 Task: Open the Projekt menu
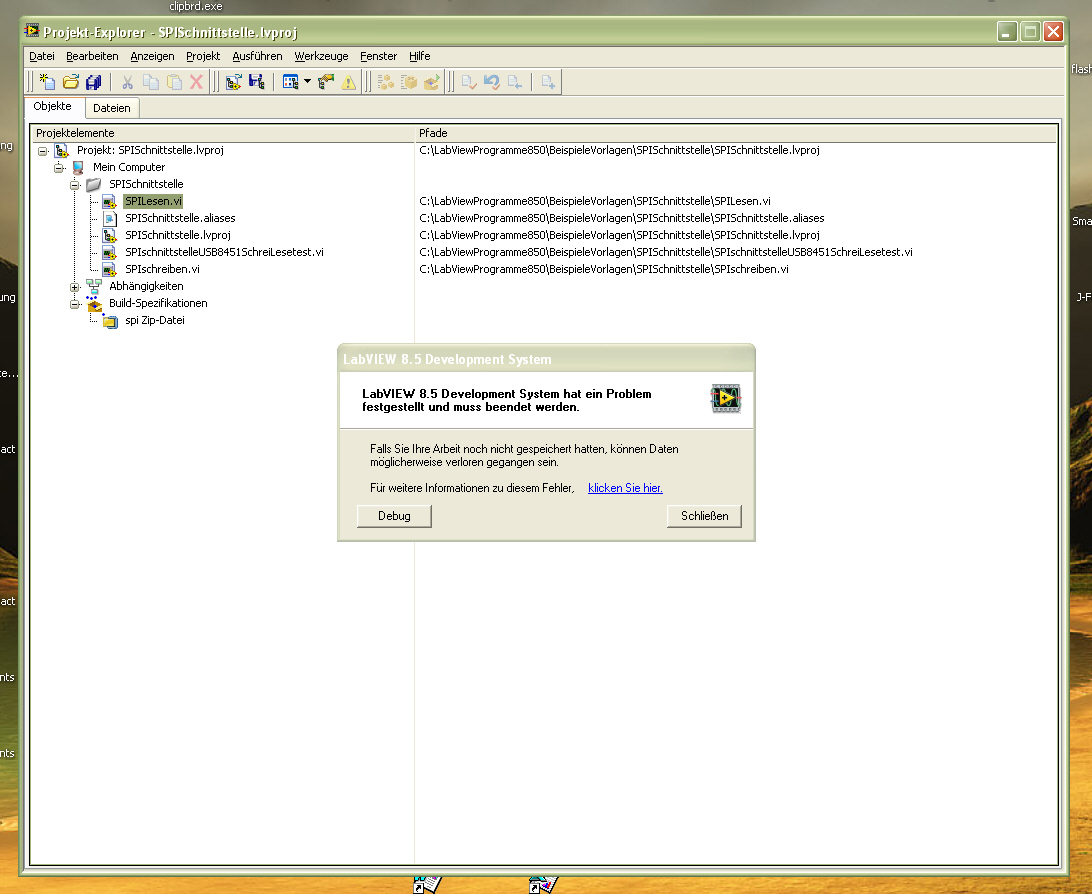click(x=203, y=56)
